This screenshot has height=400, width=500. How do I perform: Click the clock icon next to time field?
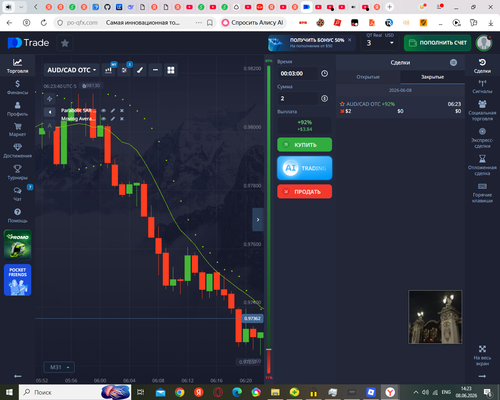(x=324, y=73)
